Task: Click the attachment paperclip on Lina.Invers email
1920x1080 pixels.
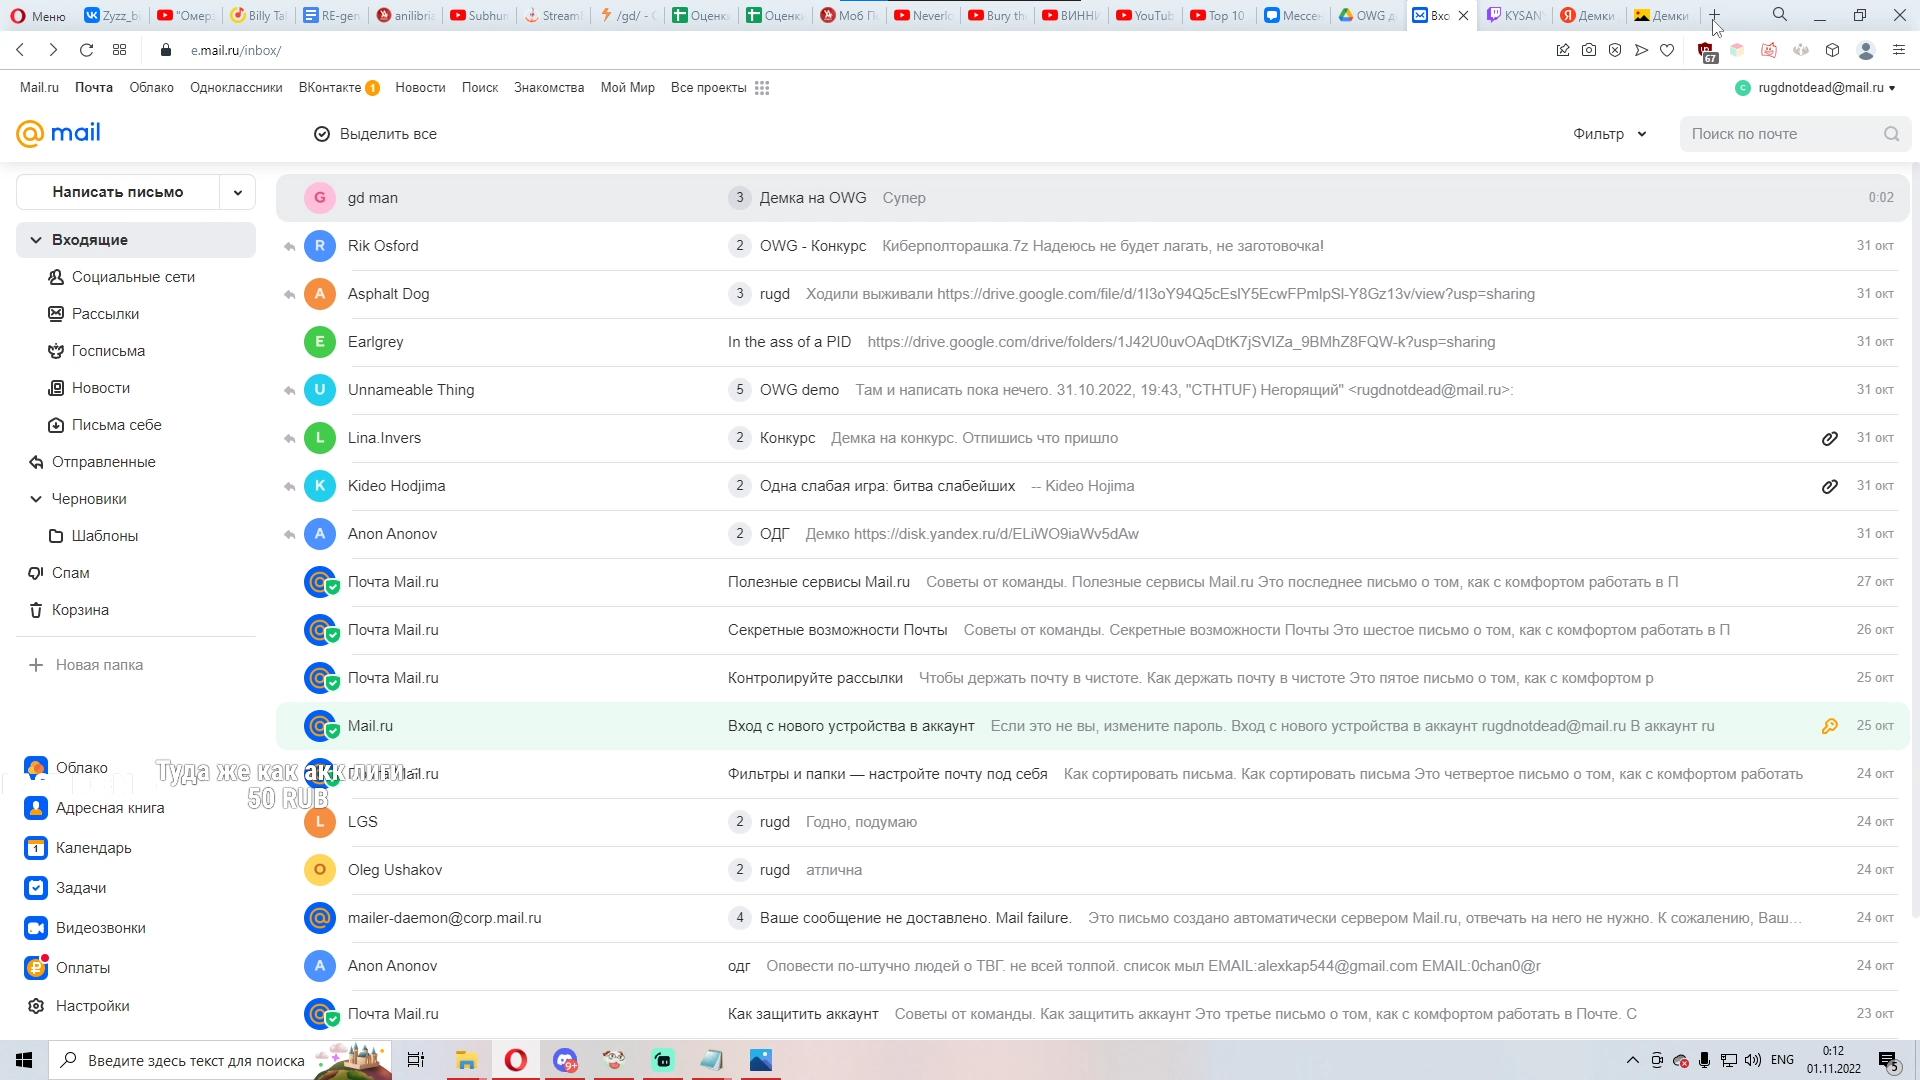Action: (1829, 438)
